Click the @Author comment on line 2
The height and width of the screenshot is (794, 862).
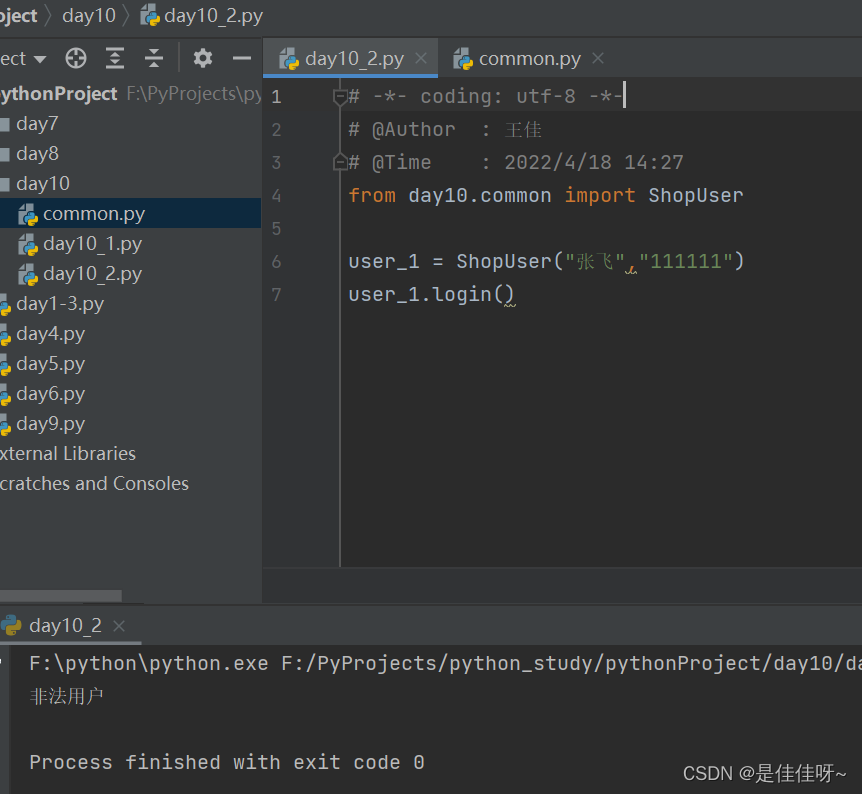click(x=445, y=130)
